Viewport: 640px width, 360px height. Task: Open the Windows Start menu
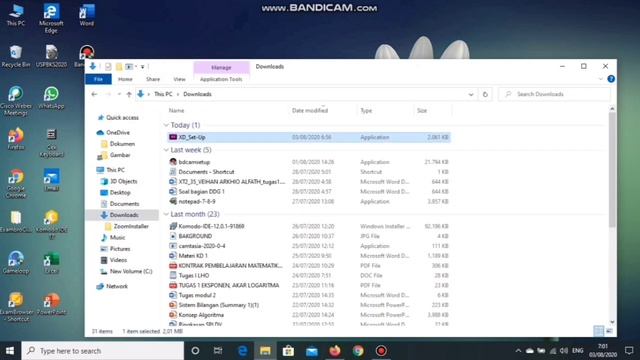[x=10, y=351]
